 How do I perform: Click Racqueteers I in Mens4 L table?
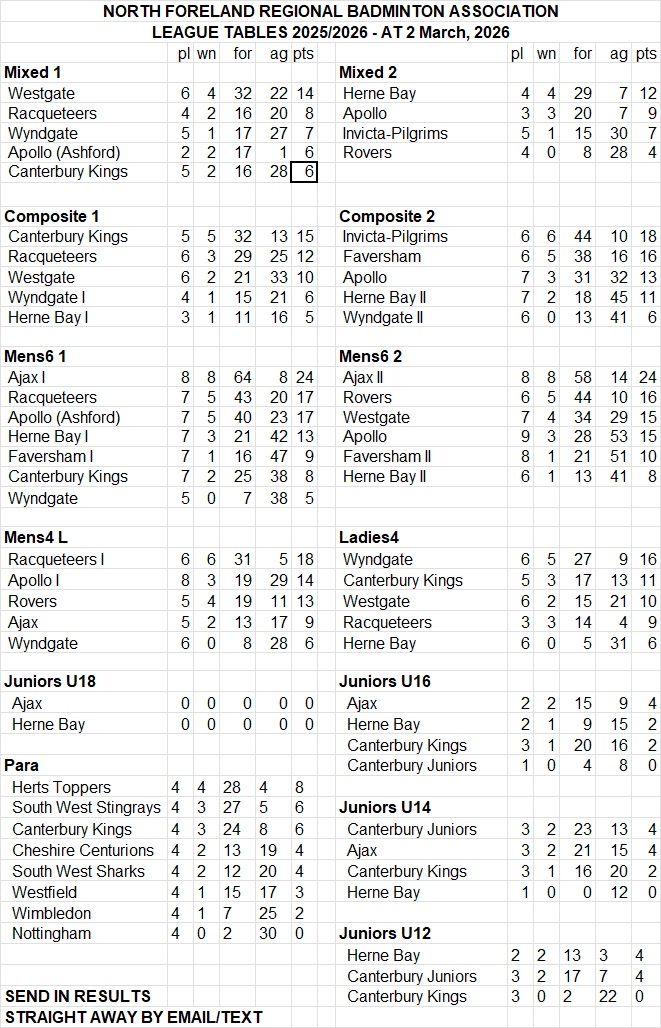point(56,559)
